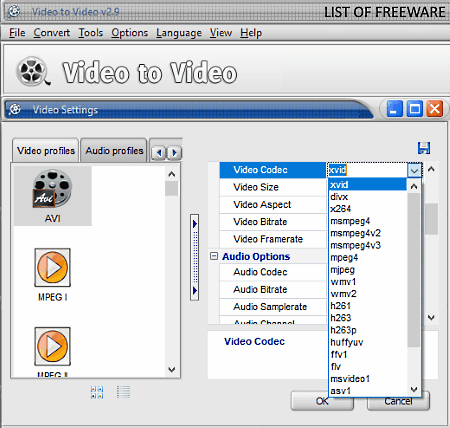The height and width of the screenshot is (428, 450).
Task: Select the Video Codec property row
Action: coord(273,170)
